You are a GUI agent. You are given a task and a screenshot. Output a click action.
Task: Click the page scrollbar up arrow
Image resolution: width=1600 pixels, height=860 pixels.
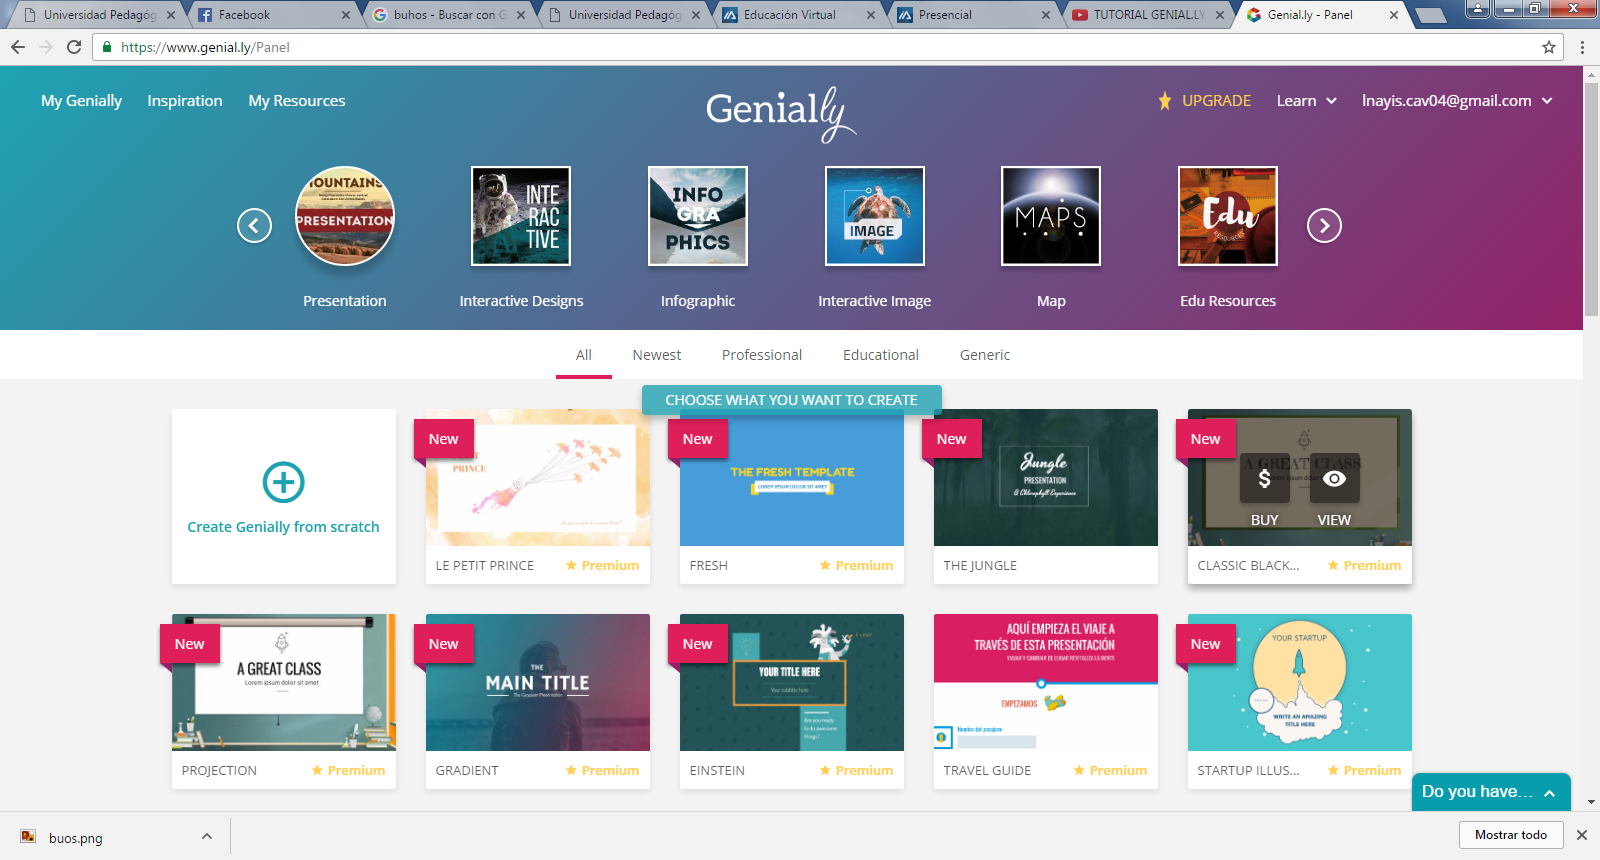[x=1591, y=75]
